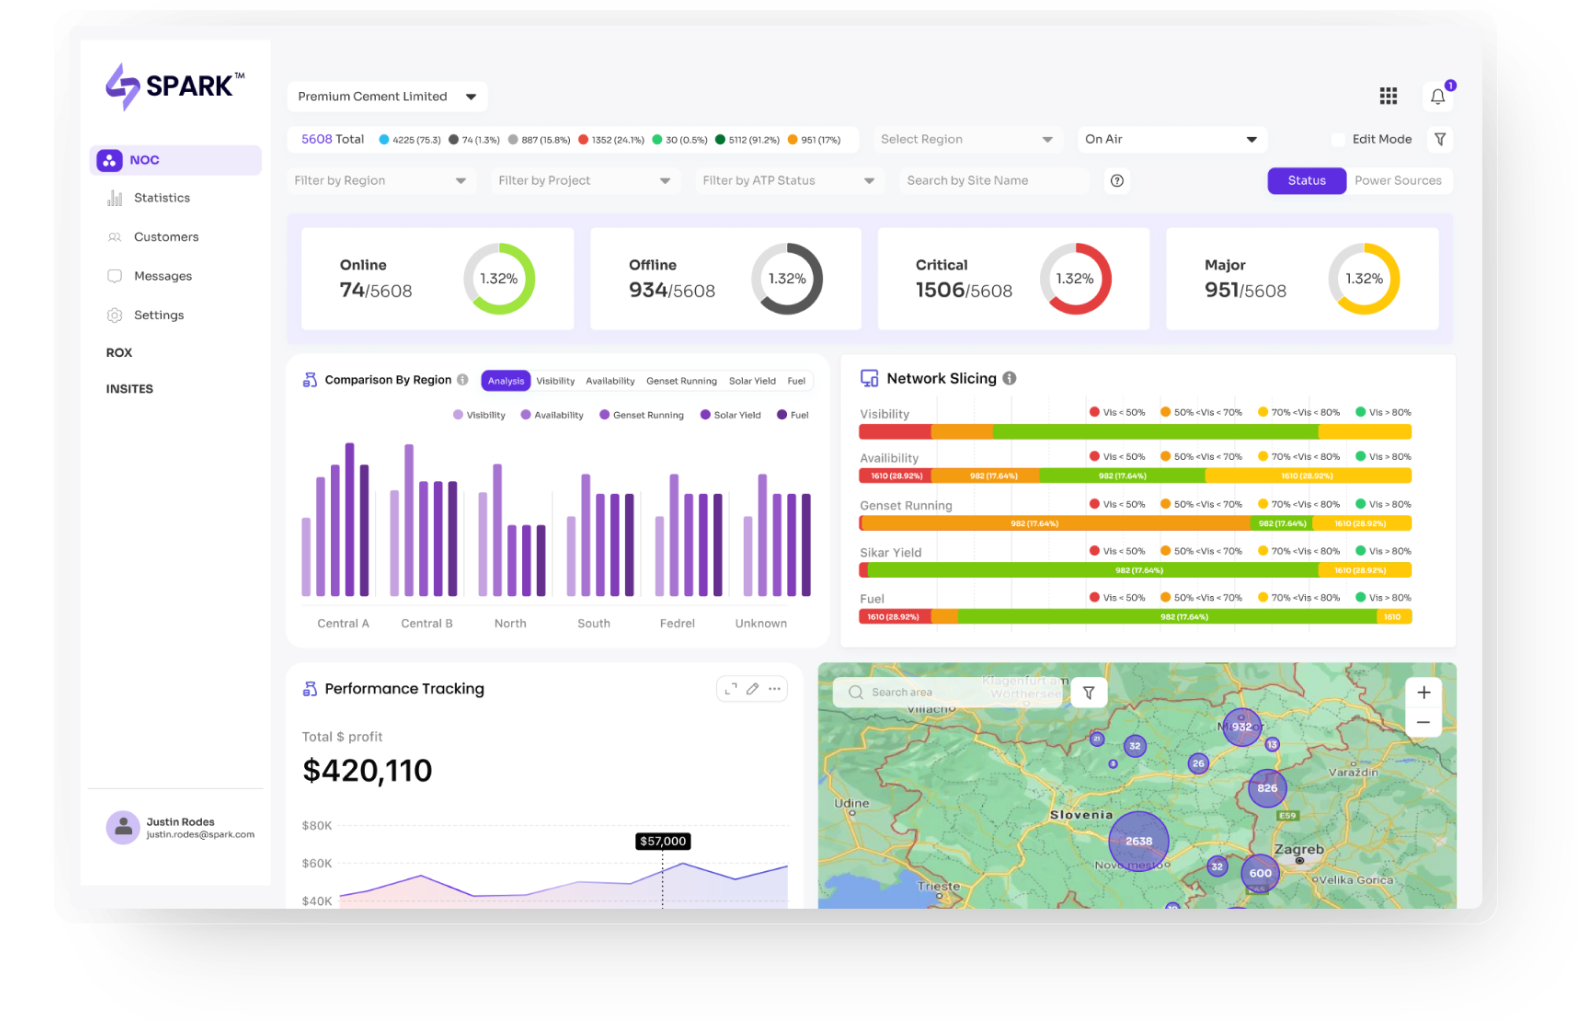Switch to the Genset Running tab
1578x1022 pixels.
click(681, 381)
